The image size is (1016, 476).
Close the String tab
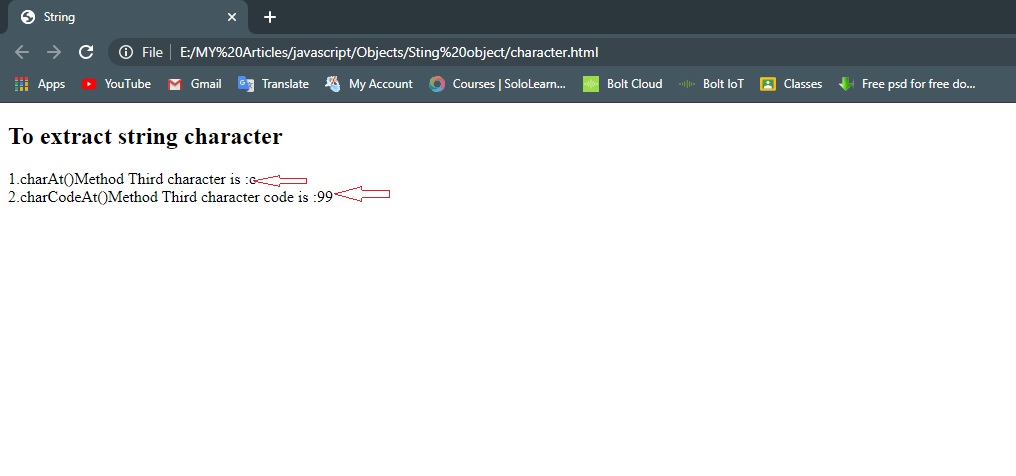point(232,17)
